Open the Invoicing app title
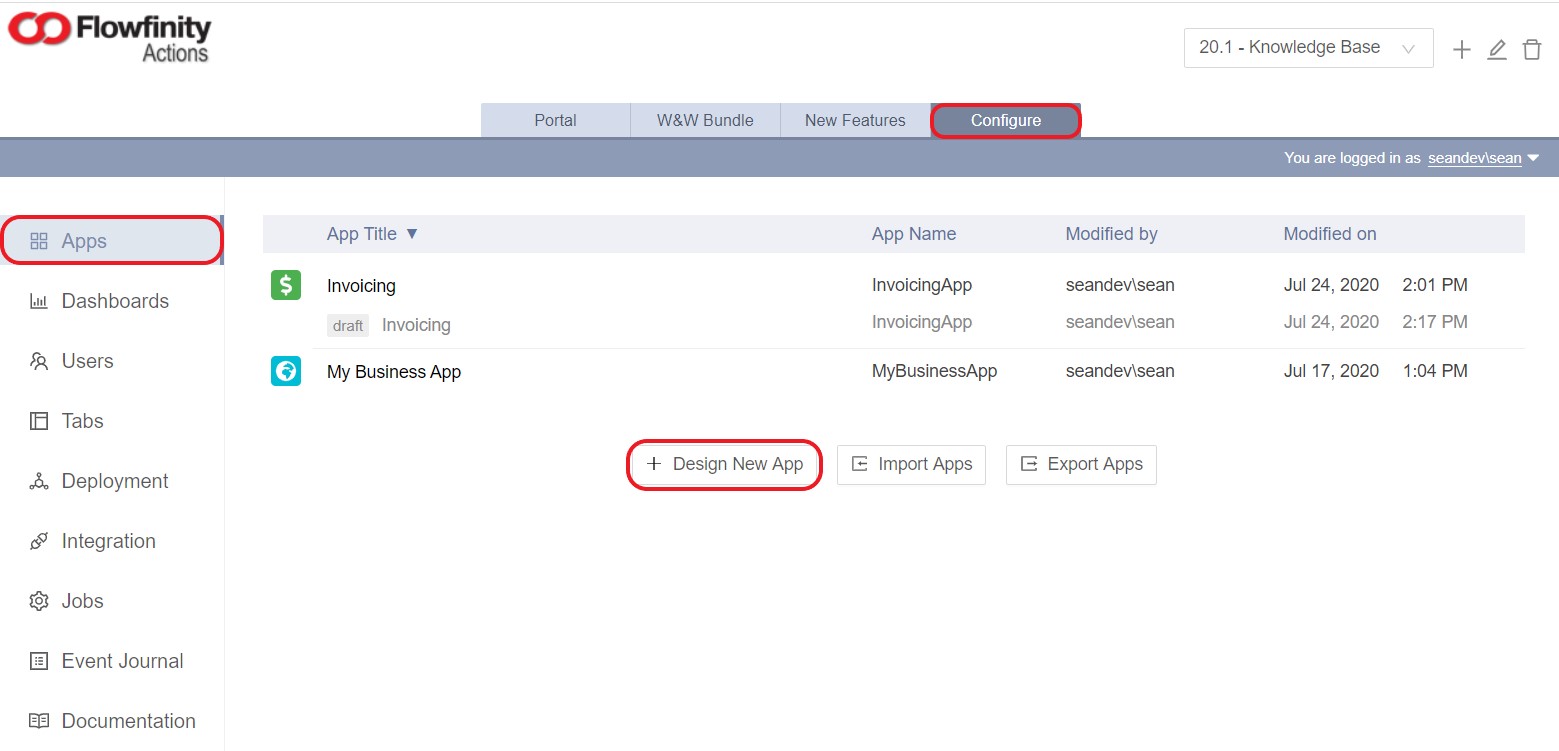The image size is (1559, 751). 361,286
